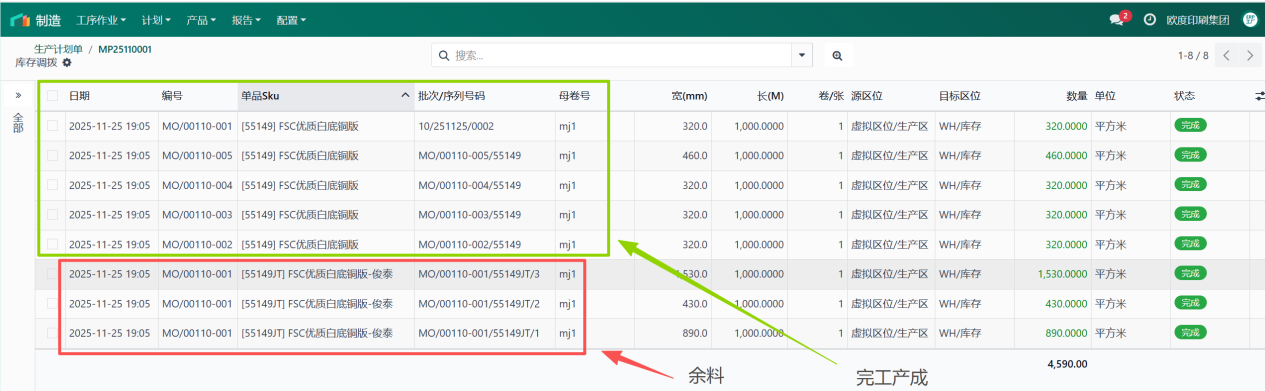The image size is (1265, 391).
Task: Check the row MO/00110-004
Action: coord(52,185)
